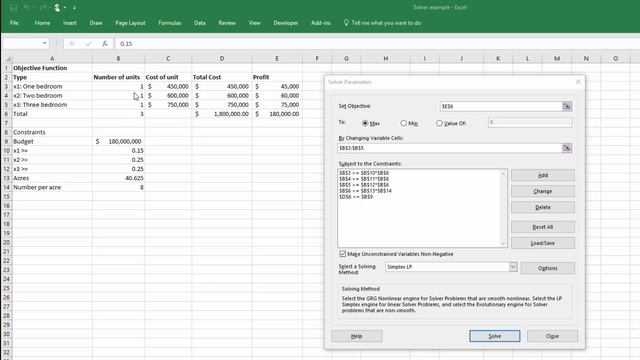Select the Objective Function cell A1
640x360 pixels.
pos(52,68)
